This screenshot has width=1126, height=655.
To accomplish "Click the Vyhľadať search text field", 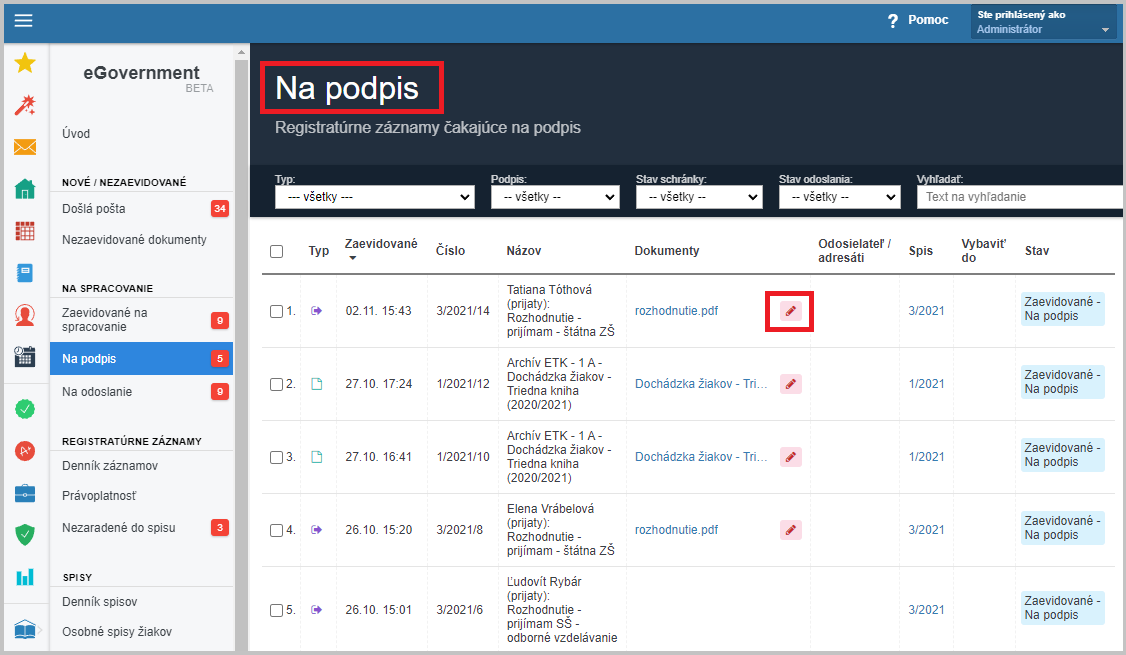I will [x=1020, y=197].
